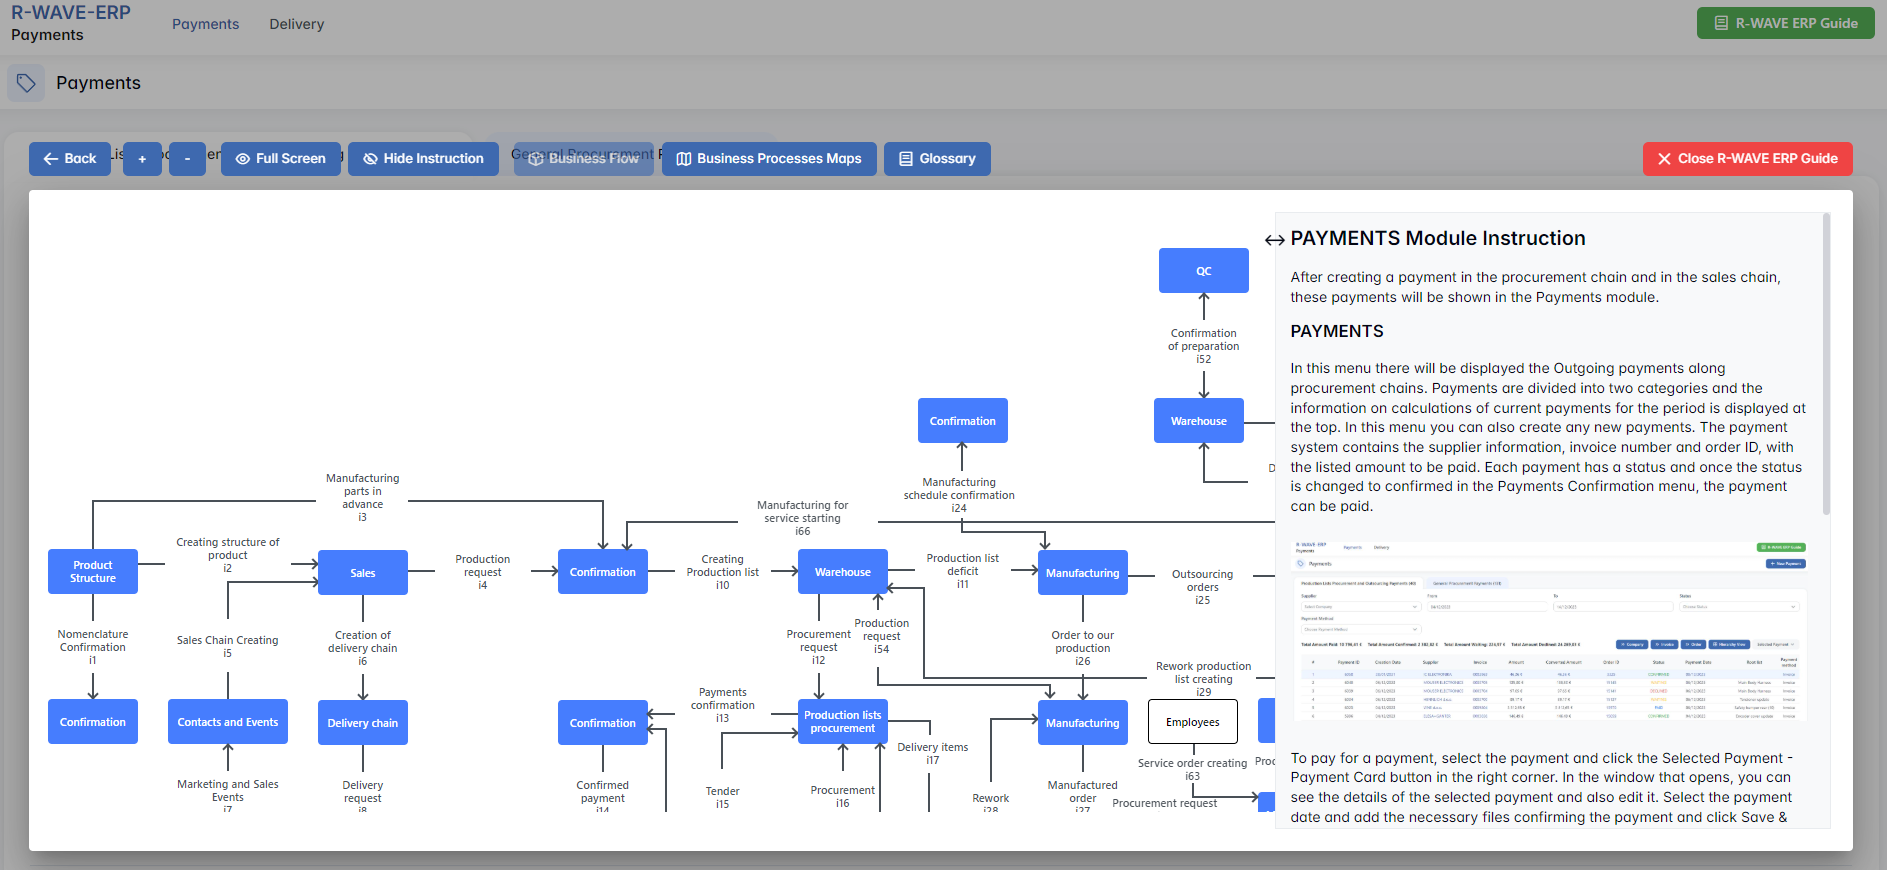Click the tag icon beside Payments heading
Viewport: 1887px width, 870px height.
point(26,83)
